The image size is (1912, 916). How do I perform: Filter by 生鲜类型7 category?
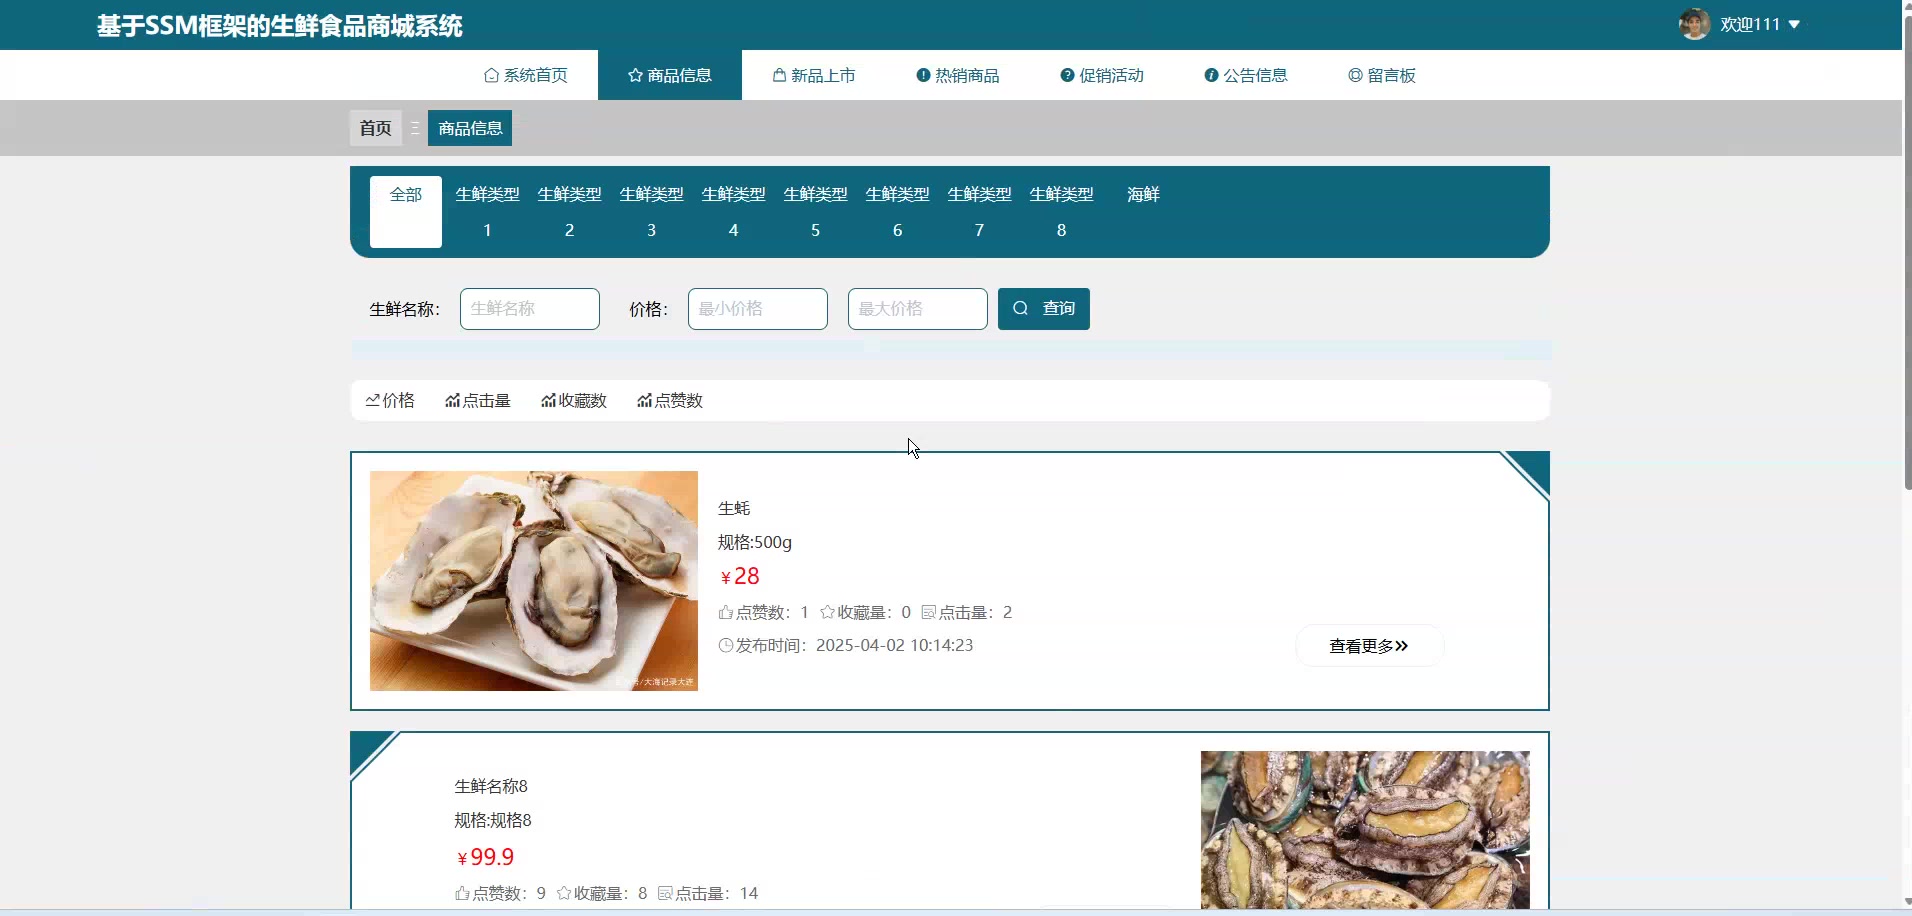pos(980,212)
